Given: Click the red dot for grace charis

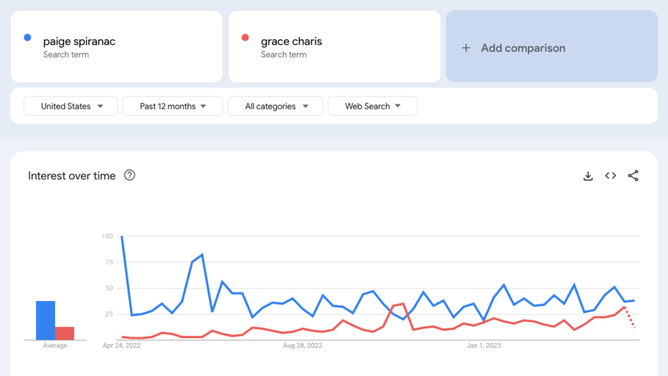Looking at the screenshot, I should click(245, 37).
